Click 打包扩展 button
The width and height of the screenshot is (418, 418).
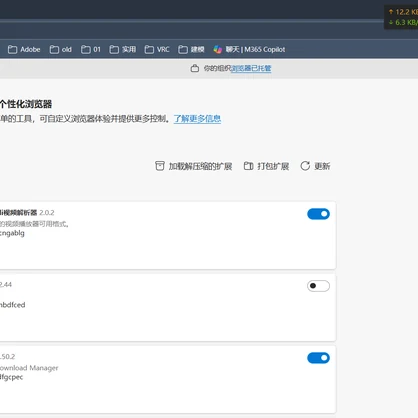pos(266,166)
